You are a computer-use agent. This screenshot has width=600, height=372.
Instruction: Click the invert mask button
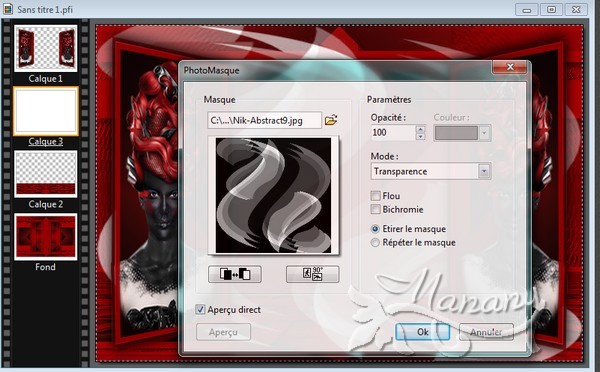235,274
